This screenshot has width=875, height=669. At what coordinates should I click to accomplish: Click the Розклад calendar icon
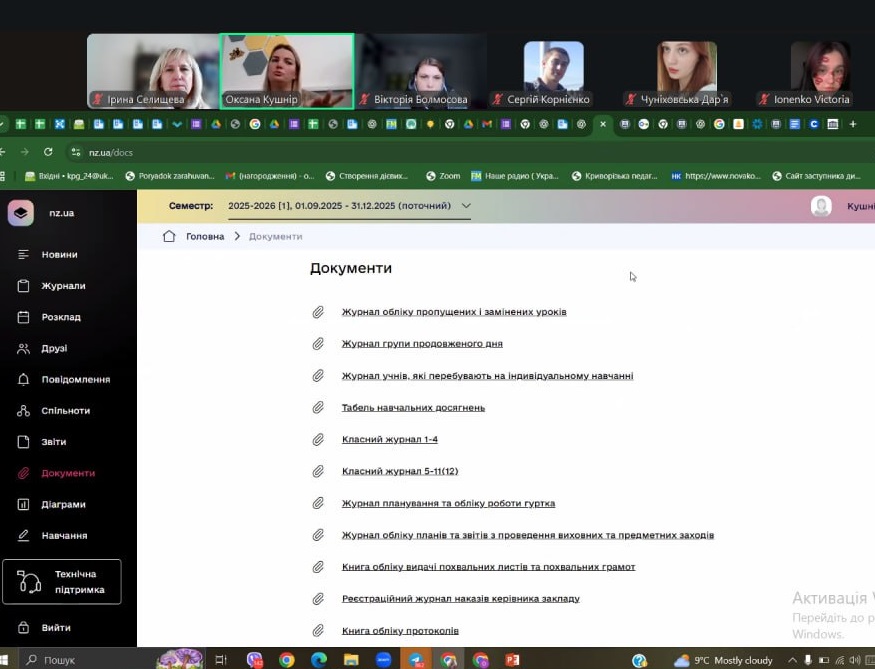pyautogui.click(x=23, y=317)
